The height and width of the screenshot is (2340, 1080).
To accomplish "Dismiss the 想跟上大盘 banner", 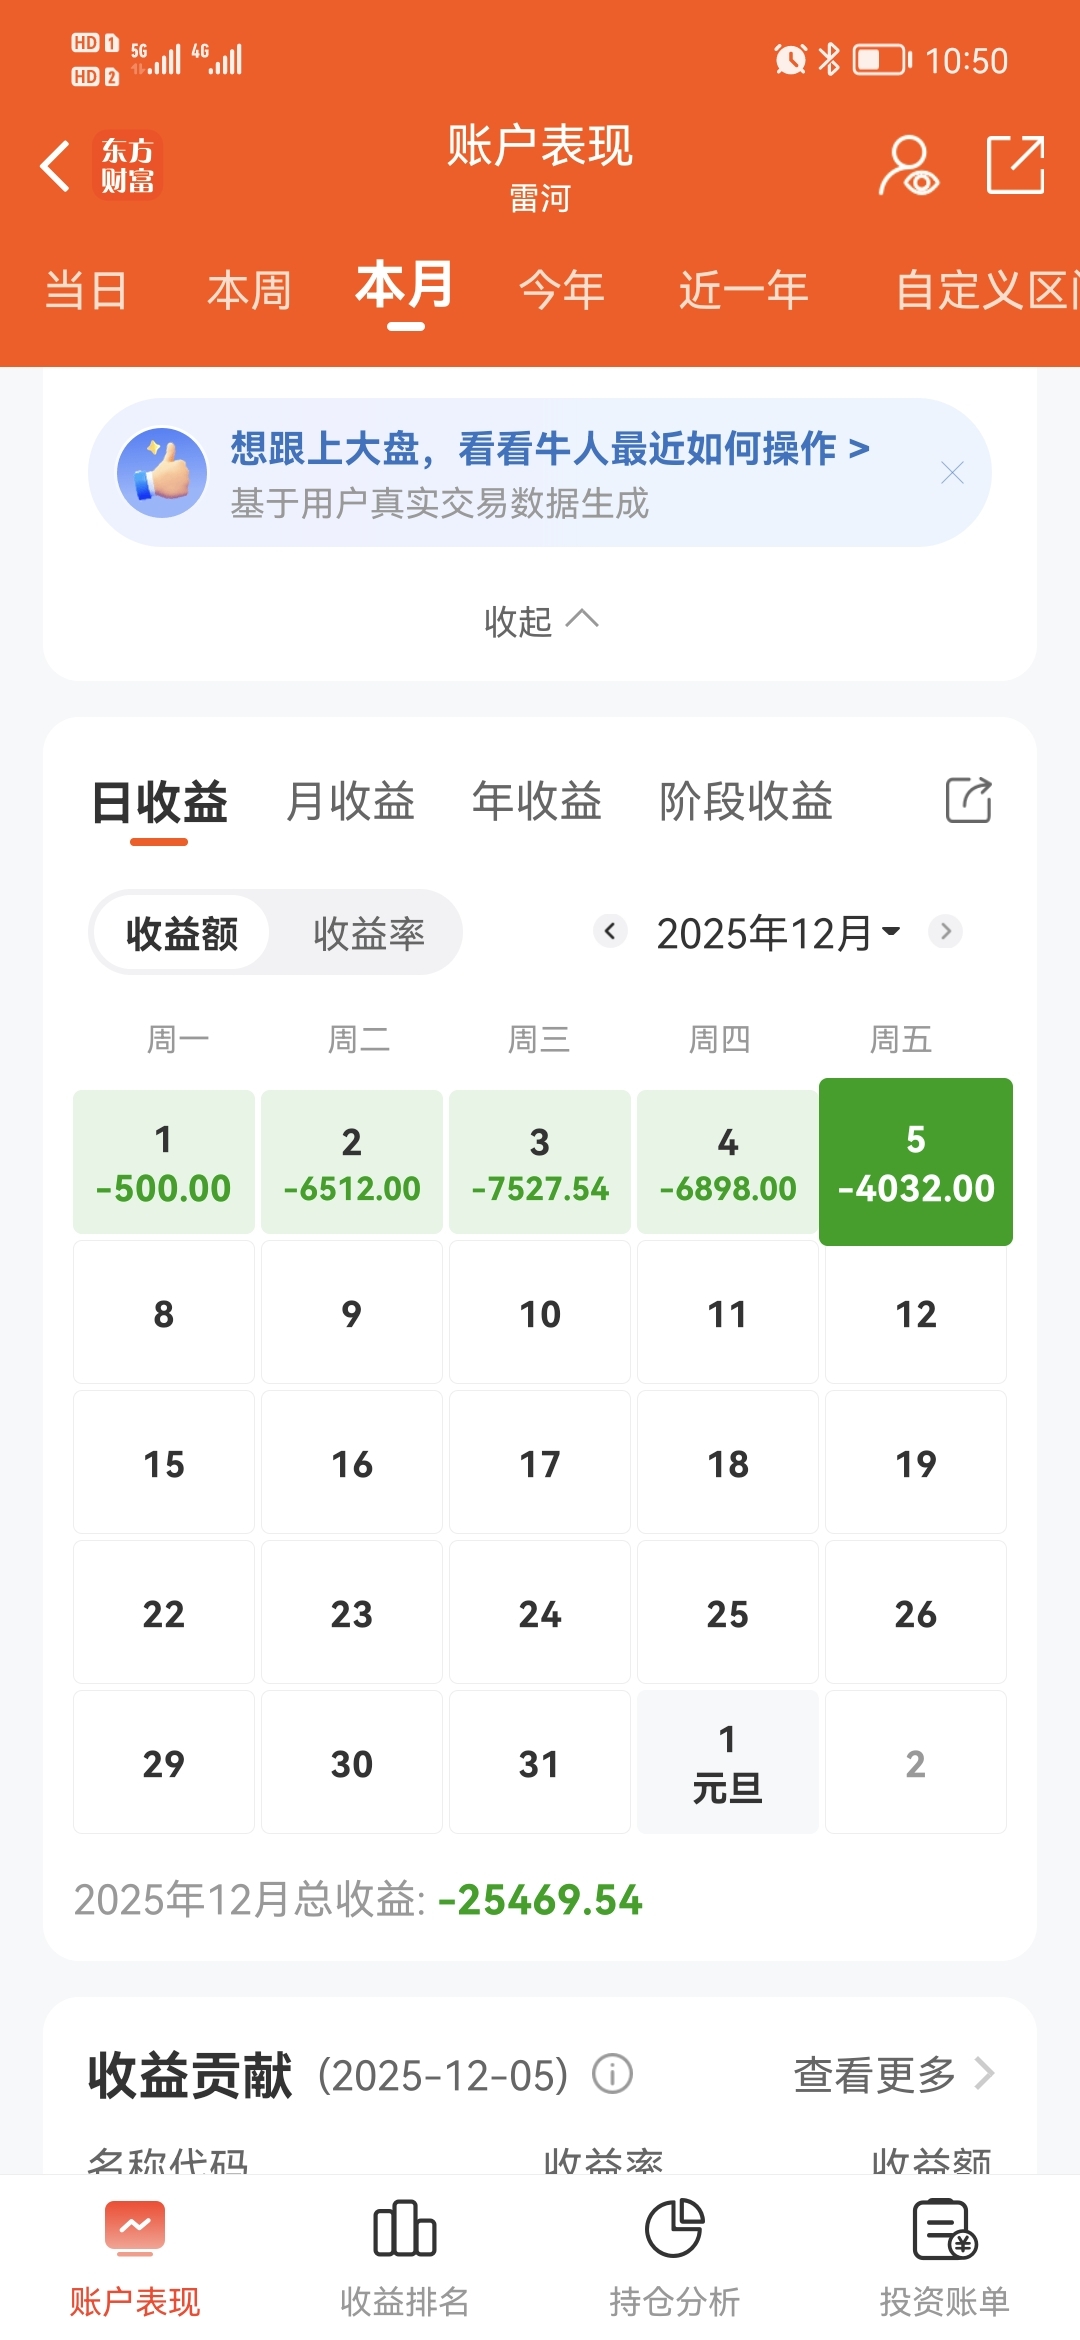I will [x=952, y=473].
